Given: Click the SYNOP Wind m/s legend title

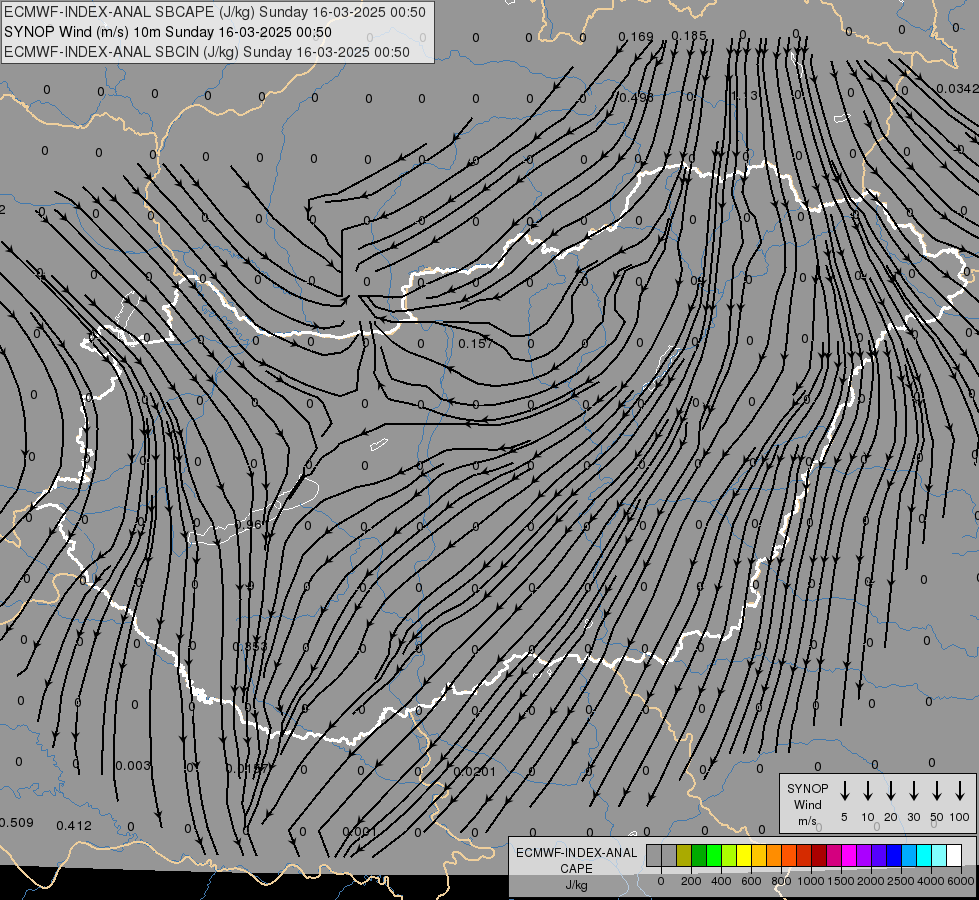Looking at the screenshot, I should (x=807, y=804).
